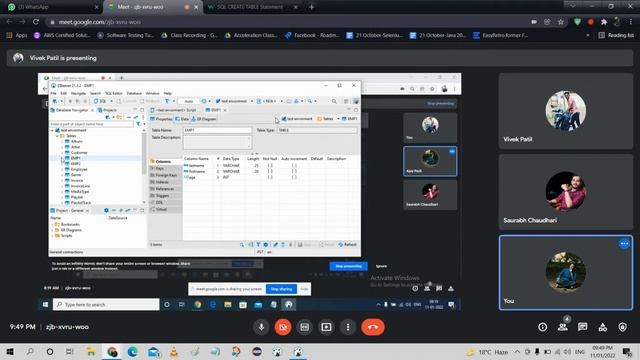Open Chrome tab search dropdown
This screenshot has height=360, width=640.
point(573,6)
